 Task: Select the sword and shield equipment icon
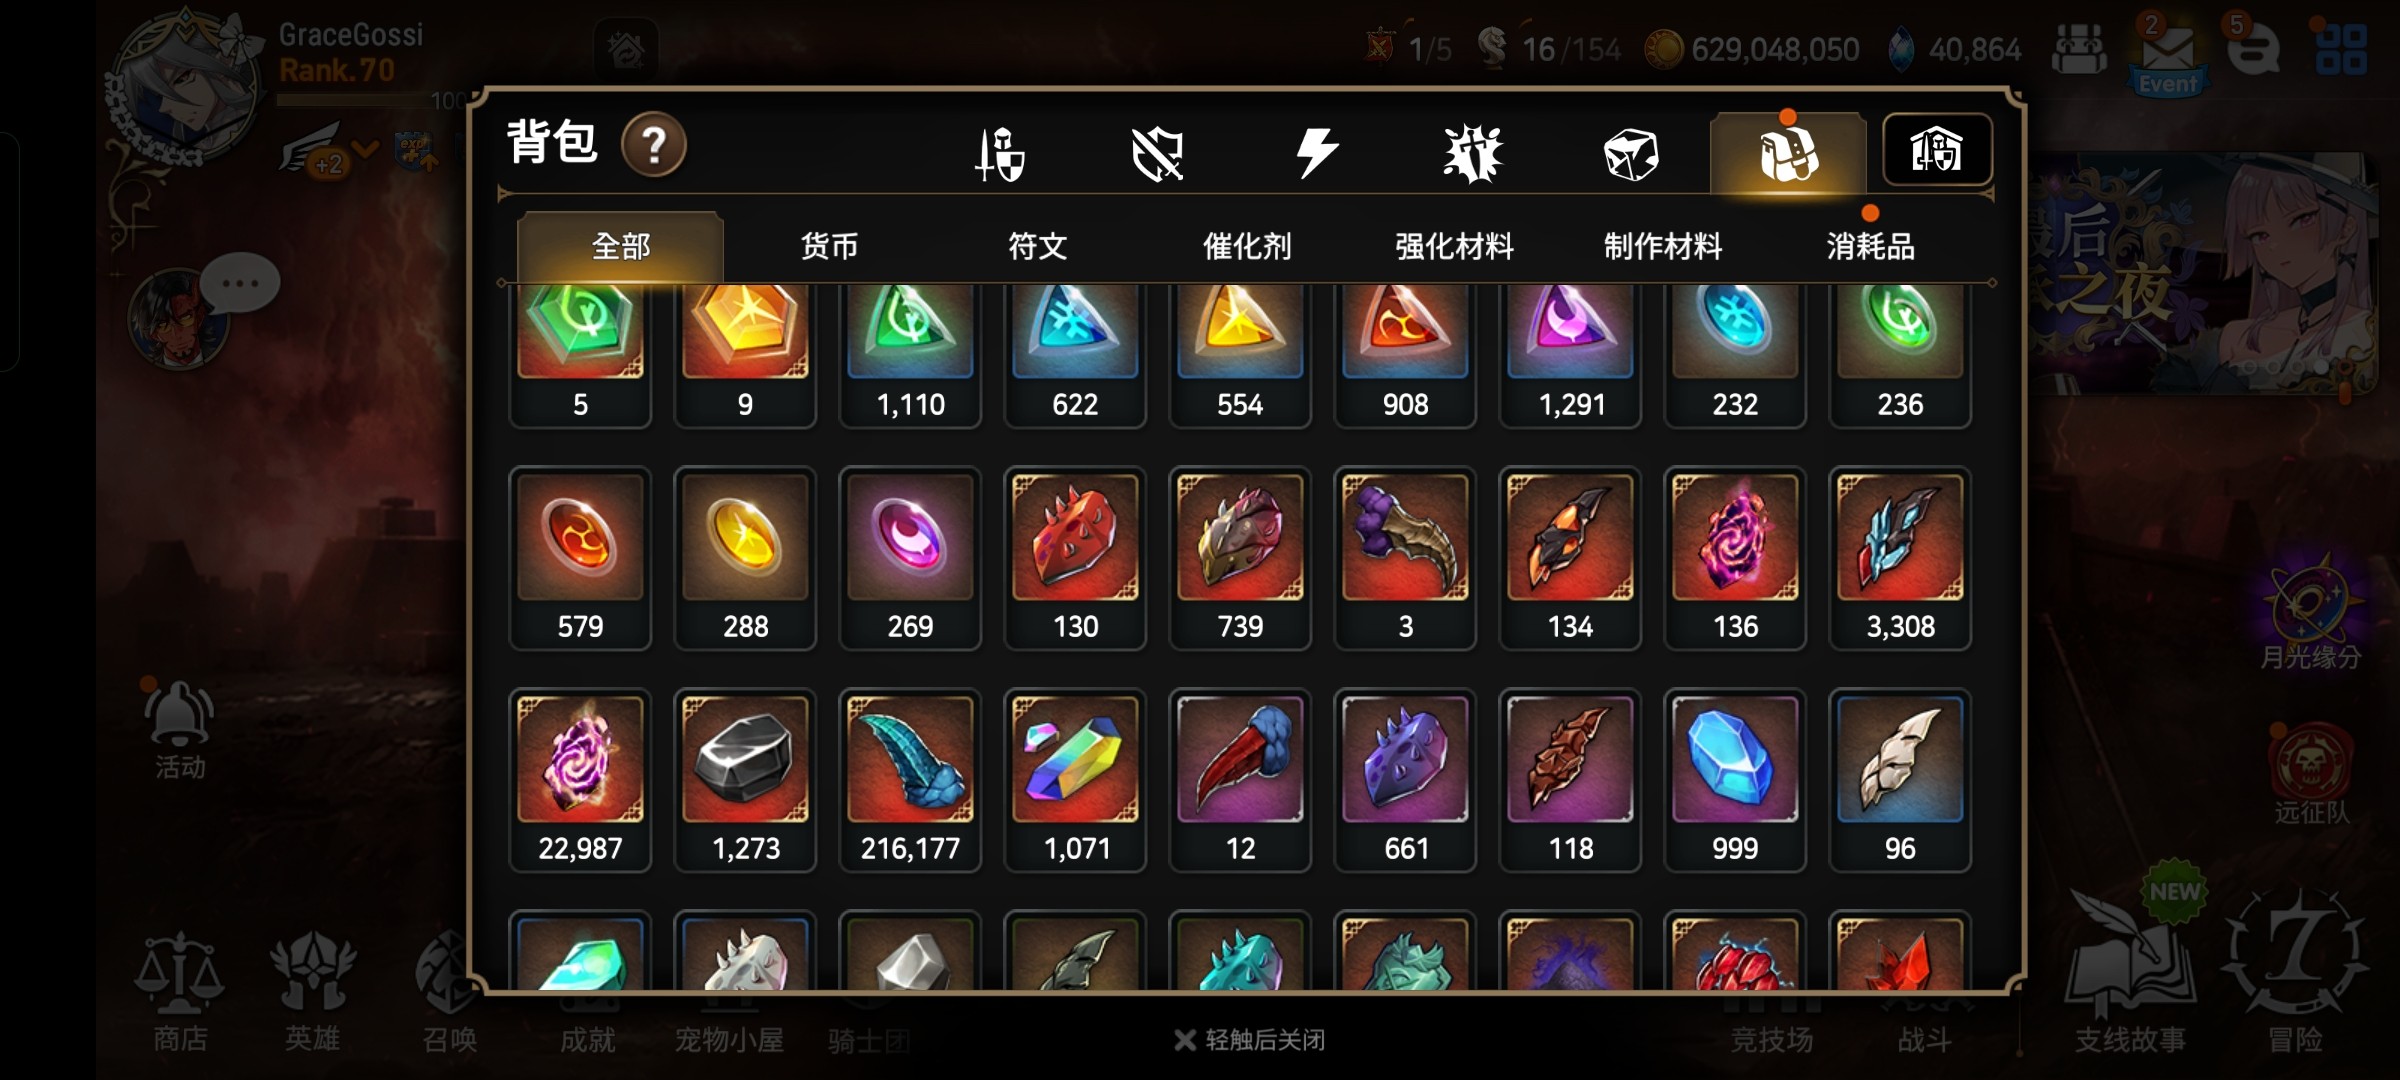pos(1000,154)
